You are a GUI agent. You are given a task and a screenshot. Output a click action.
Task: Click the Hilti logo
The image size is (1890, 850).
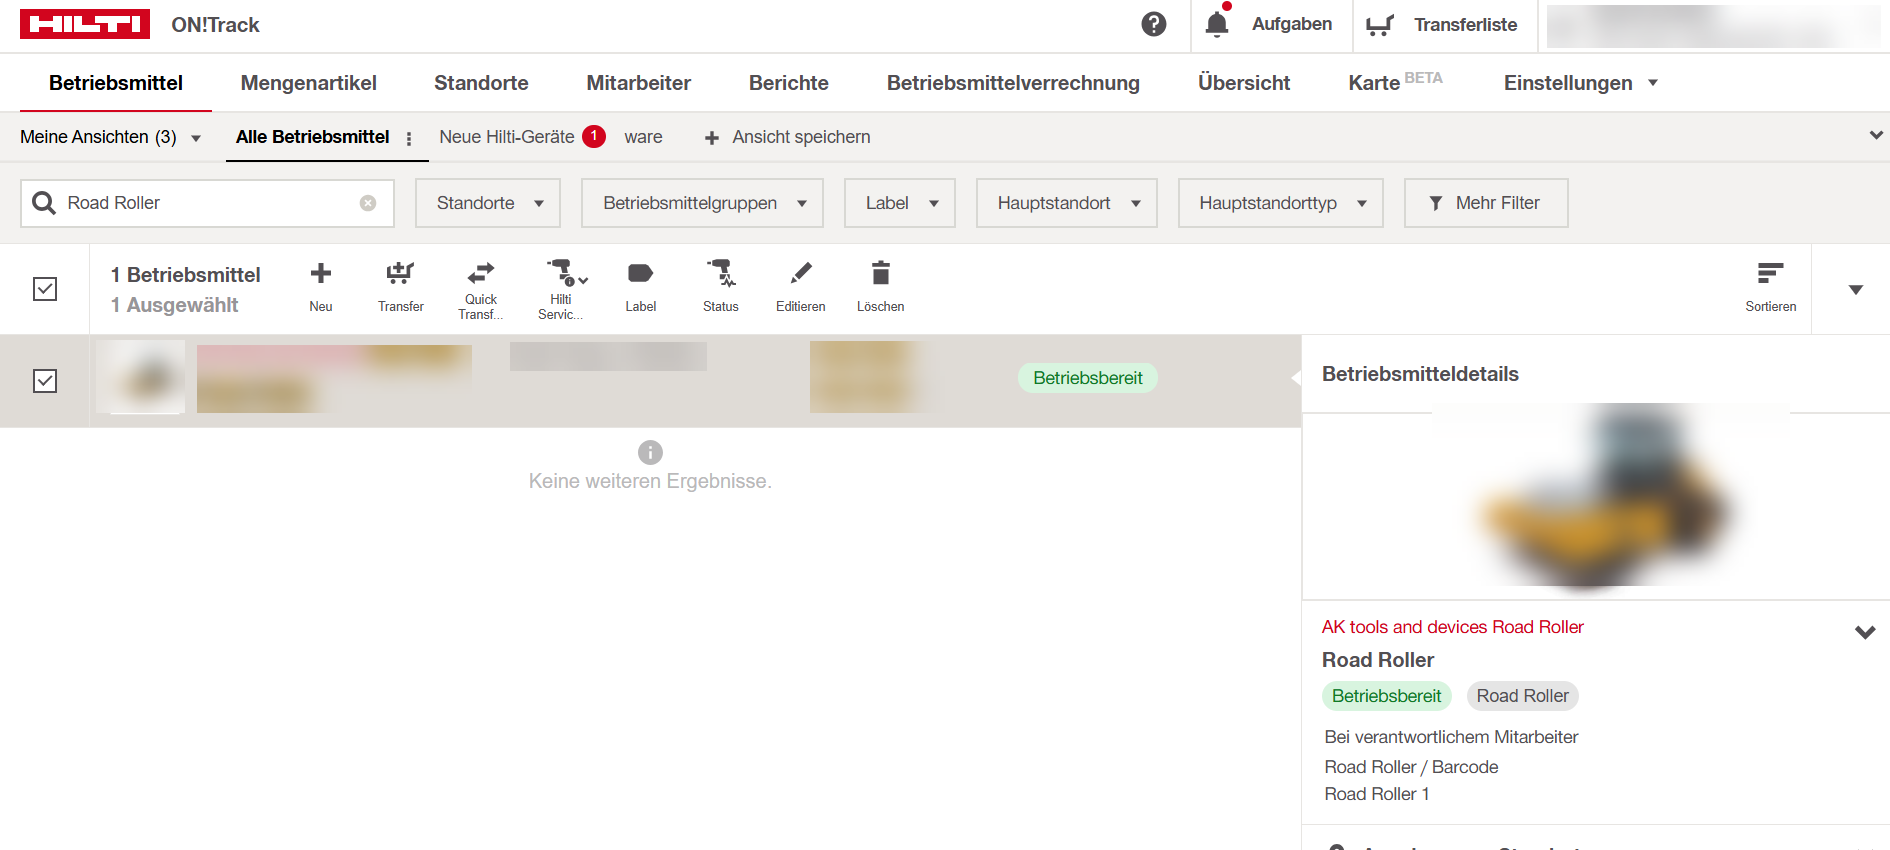pyautogui.click(x=85, y=24)
